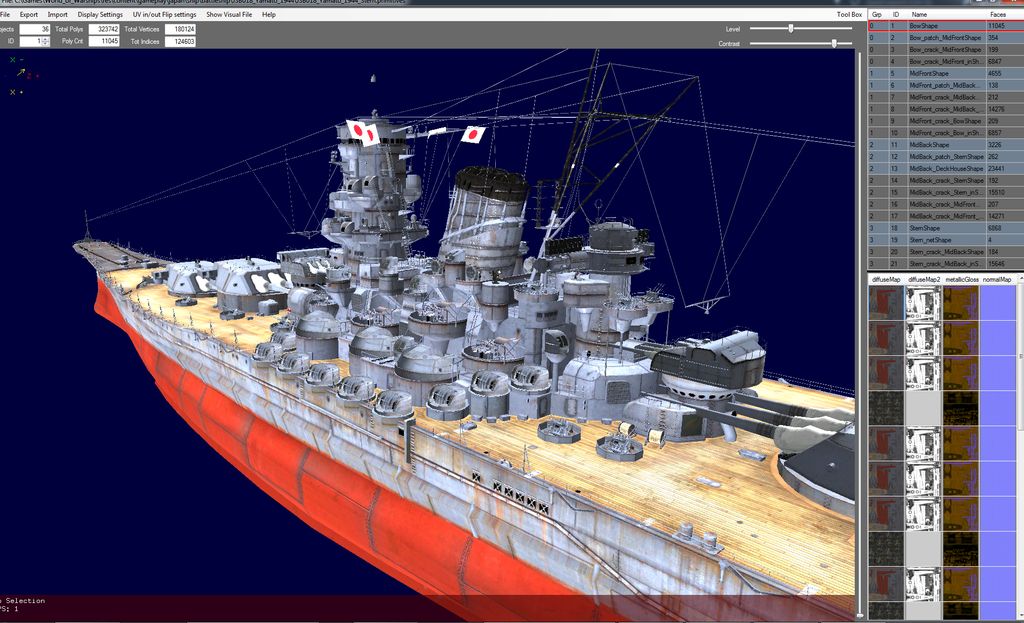Open Display Settings menu
Image resolution: width=1024 pixels, height=623 pixels.
pos(100,15)
